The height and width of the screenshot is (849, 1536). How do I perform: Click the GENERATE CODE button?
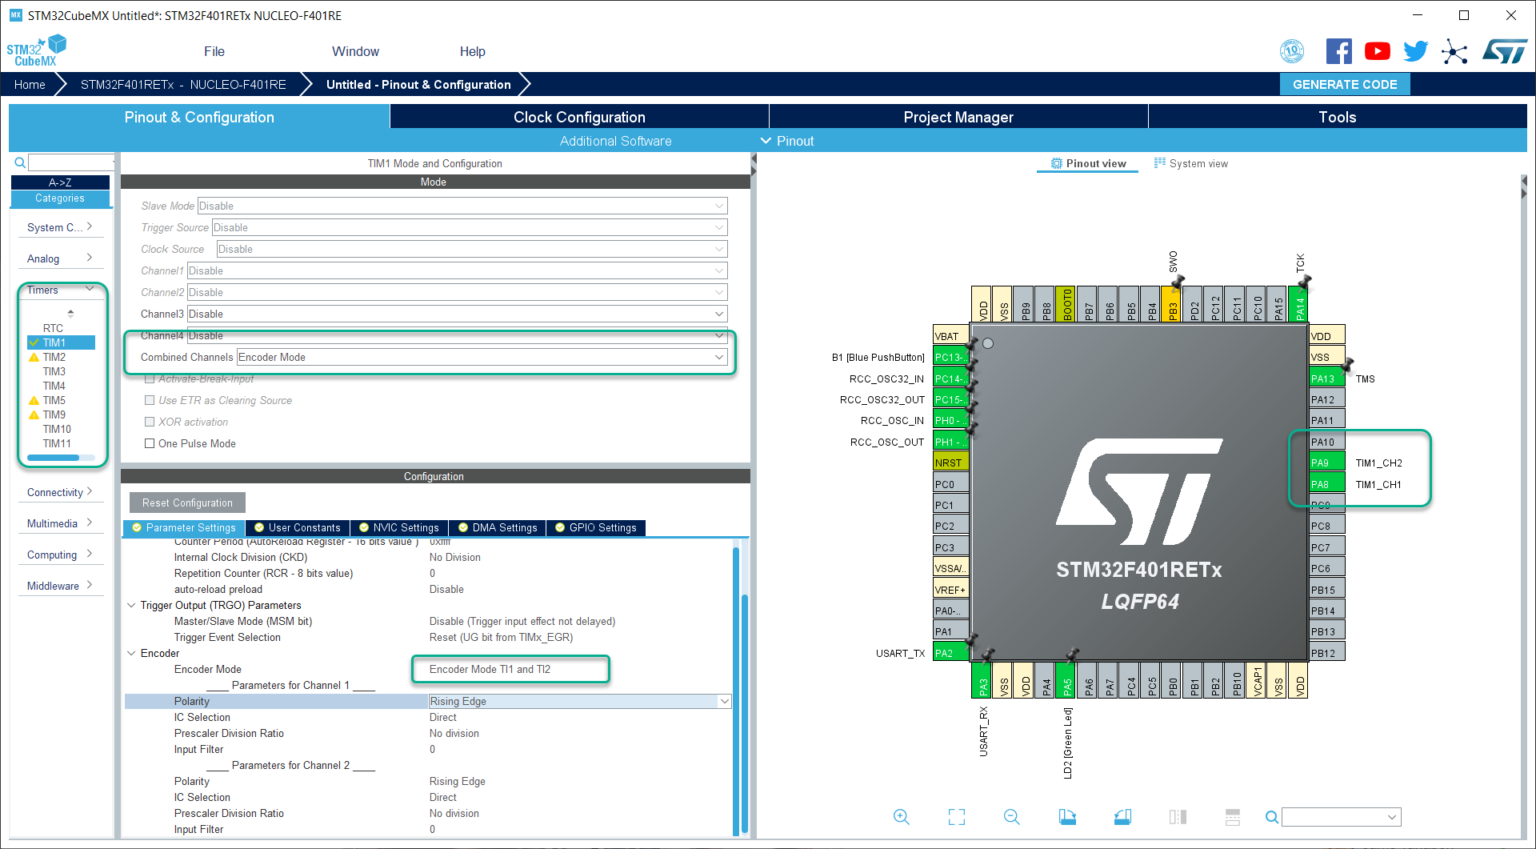1344,85
